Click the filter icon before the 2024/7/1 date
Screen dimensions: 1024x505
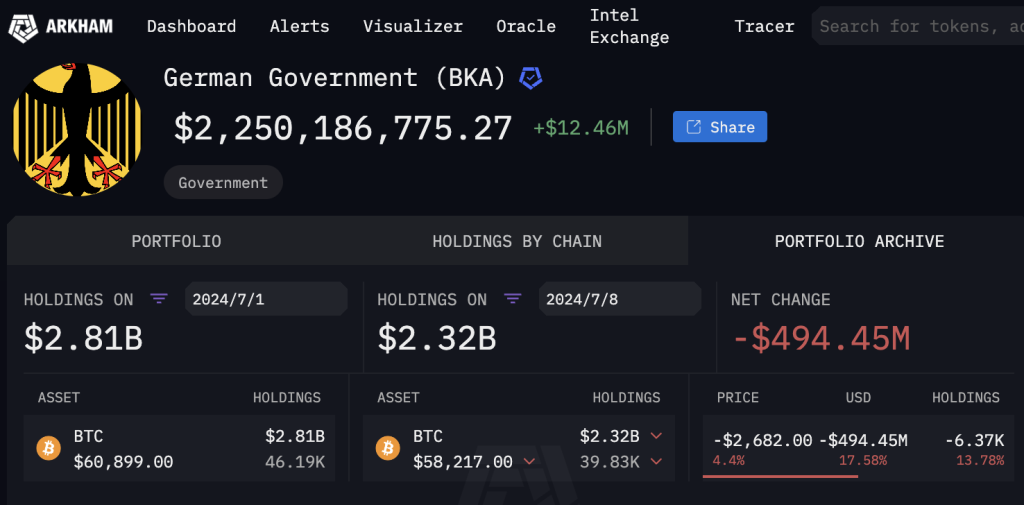(x=159, y=299)
